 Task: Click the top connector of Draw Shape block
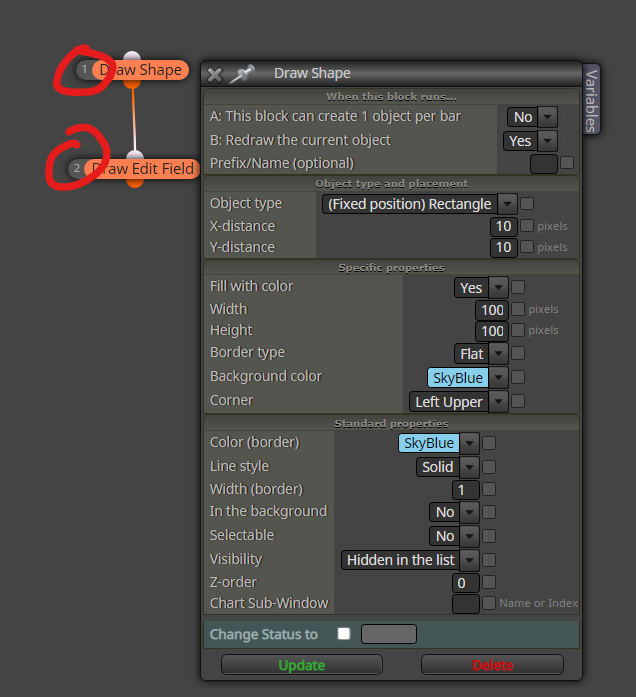(x=132, y=56)
